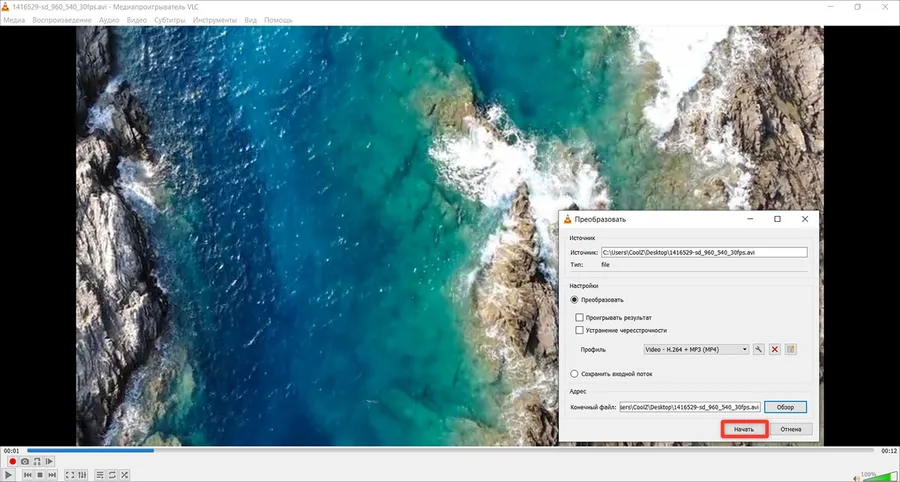Click the Конечный файл input field

click(x=690, y=407)
